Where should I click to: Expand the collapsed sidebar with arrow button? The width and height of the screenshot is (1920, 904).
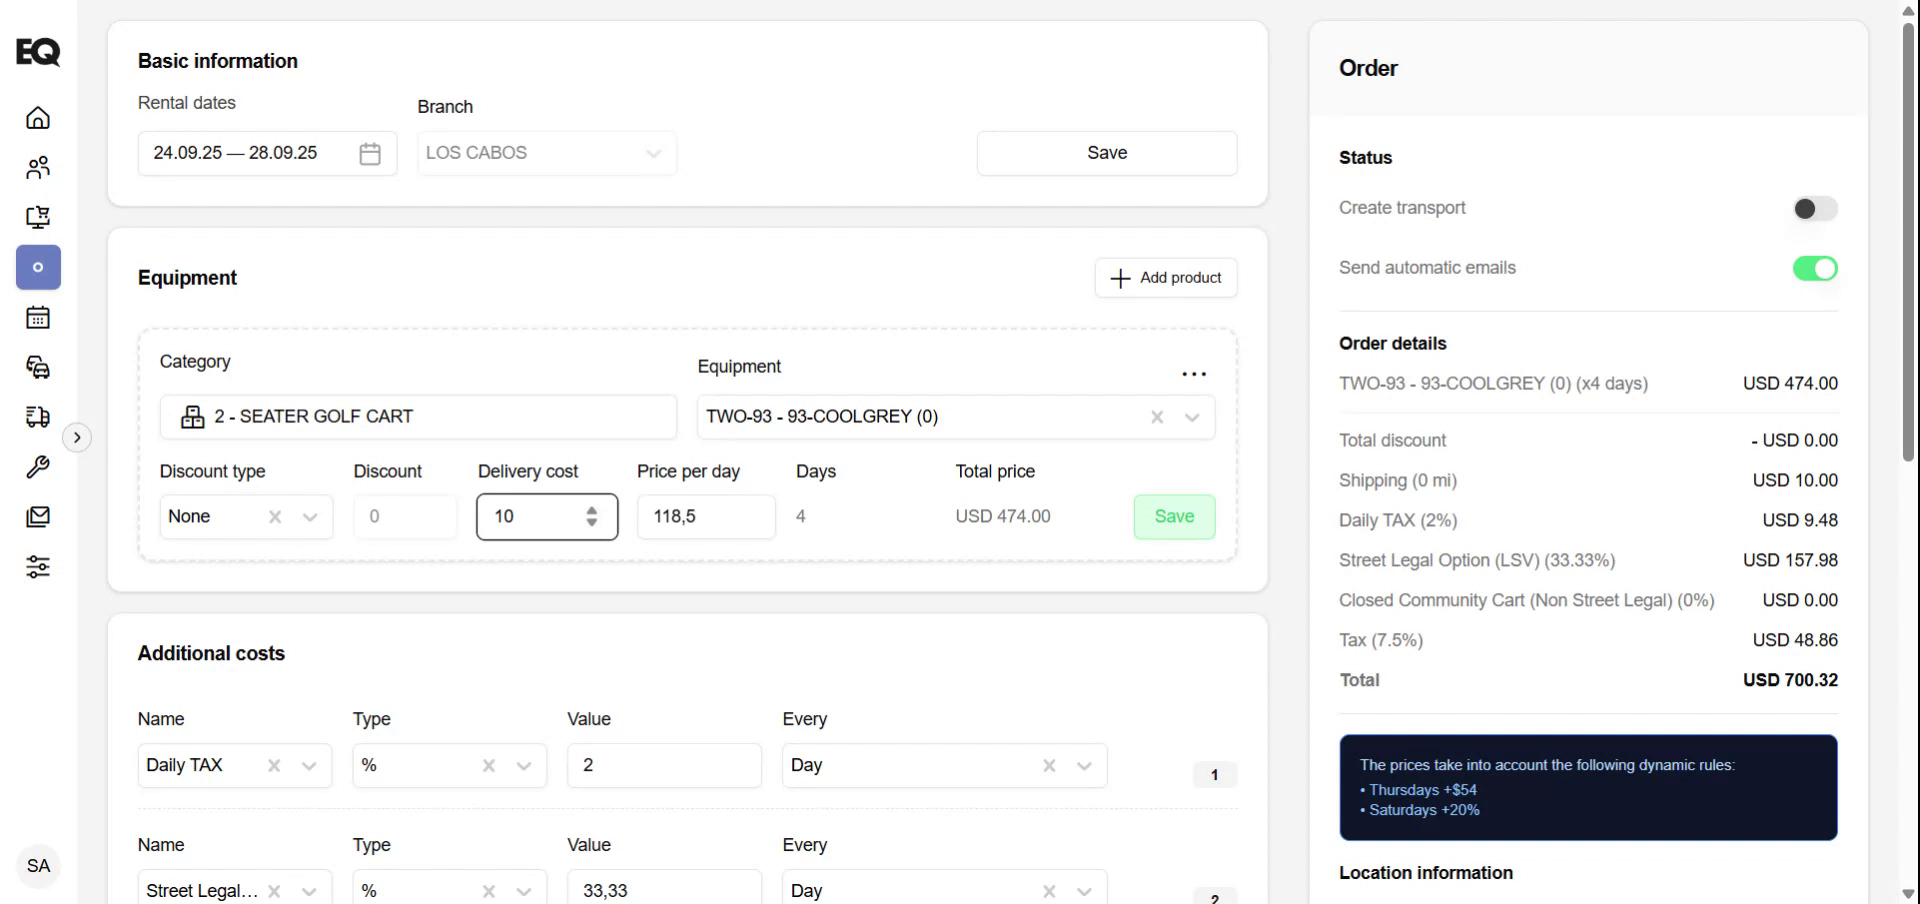[x=77, y=438]
